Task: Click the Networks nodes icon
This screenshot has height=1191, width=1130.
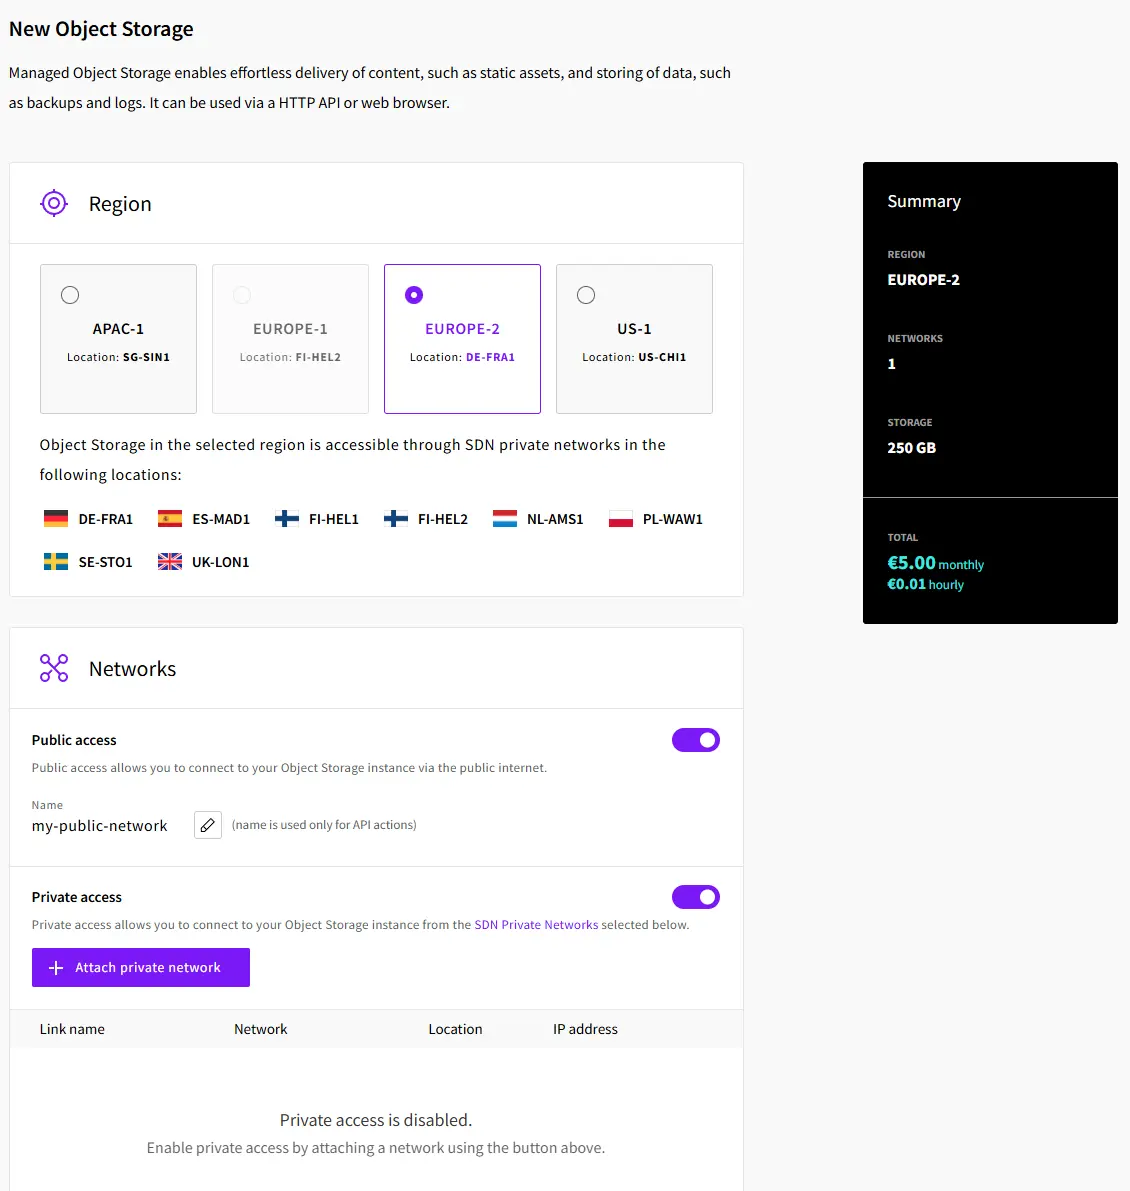Action: [x=54, y=668]
